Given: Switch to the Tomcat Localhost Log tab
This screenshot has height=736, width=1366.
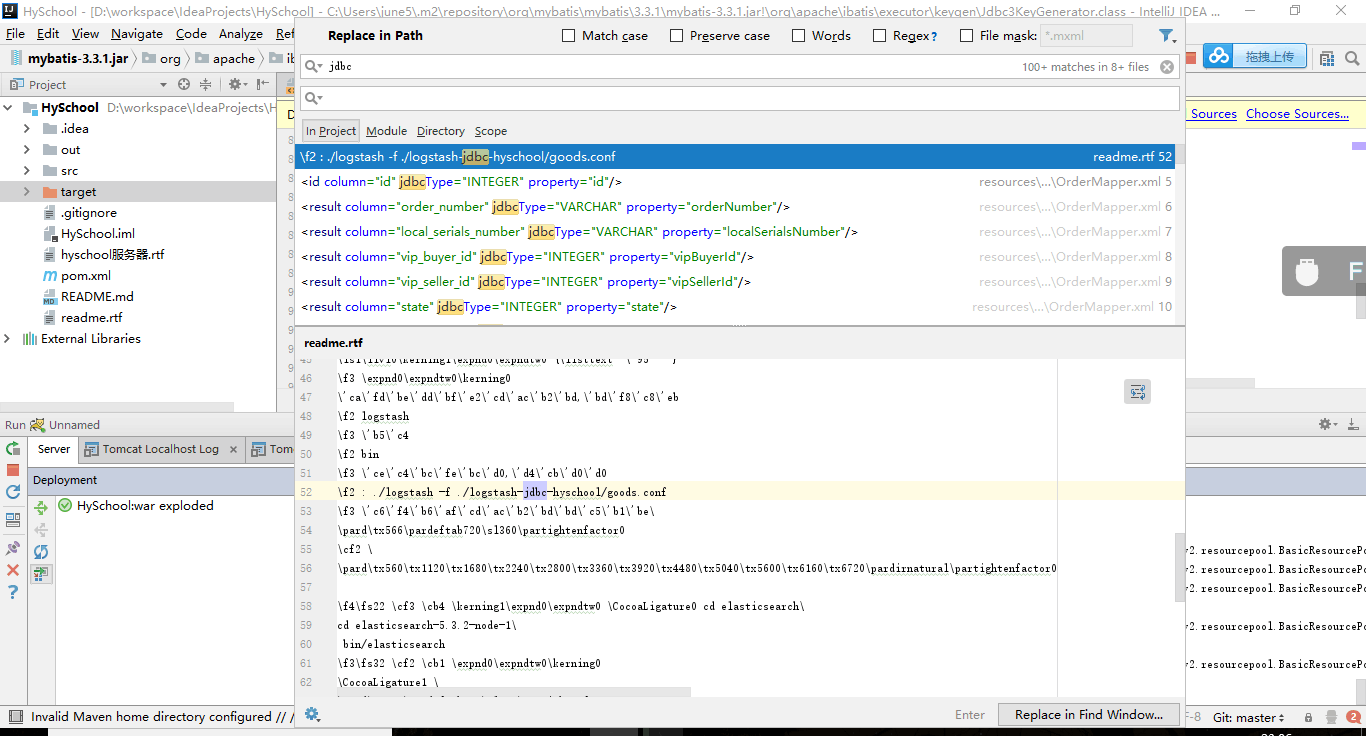Looking at the screenshot, I should pos(160,449).
